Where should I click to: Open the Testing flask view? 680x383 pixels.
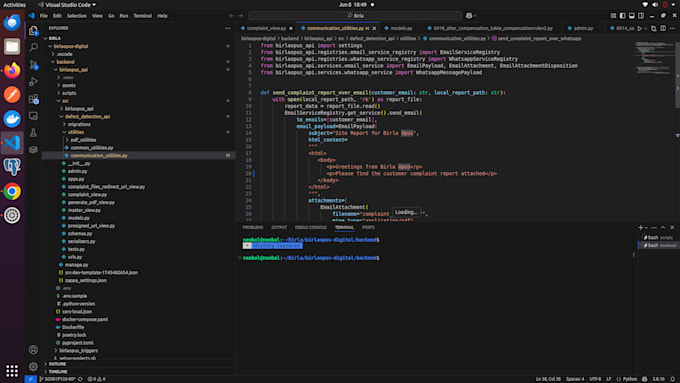click(x=33, y=133)
